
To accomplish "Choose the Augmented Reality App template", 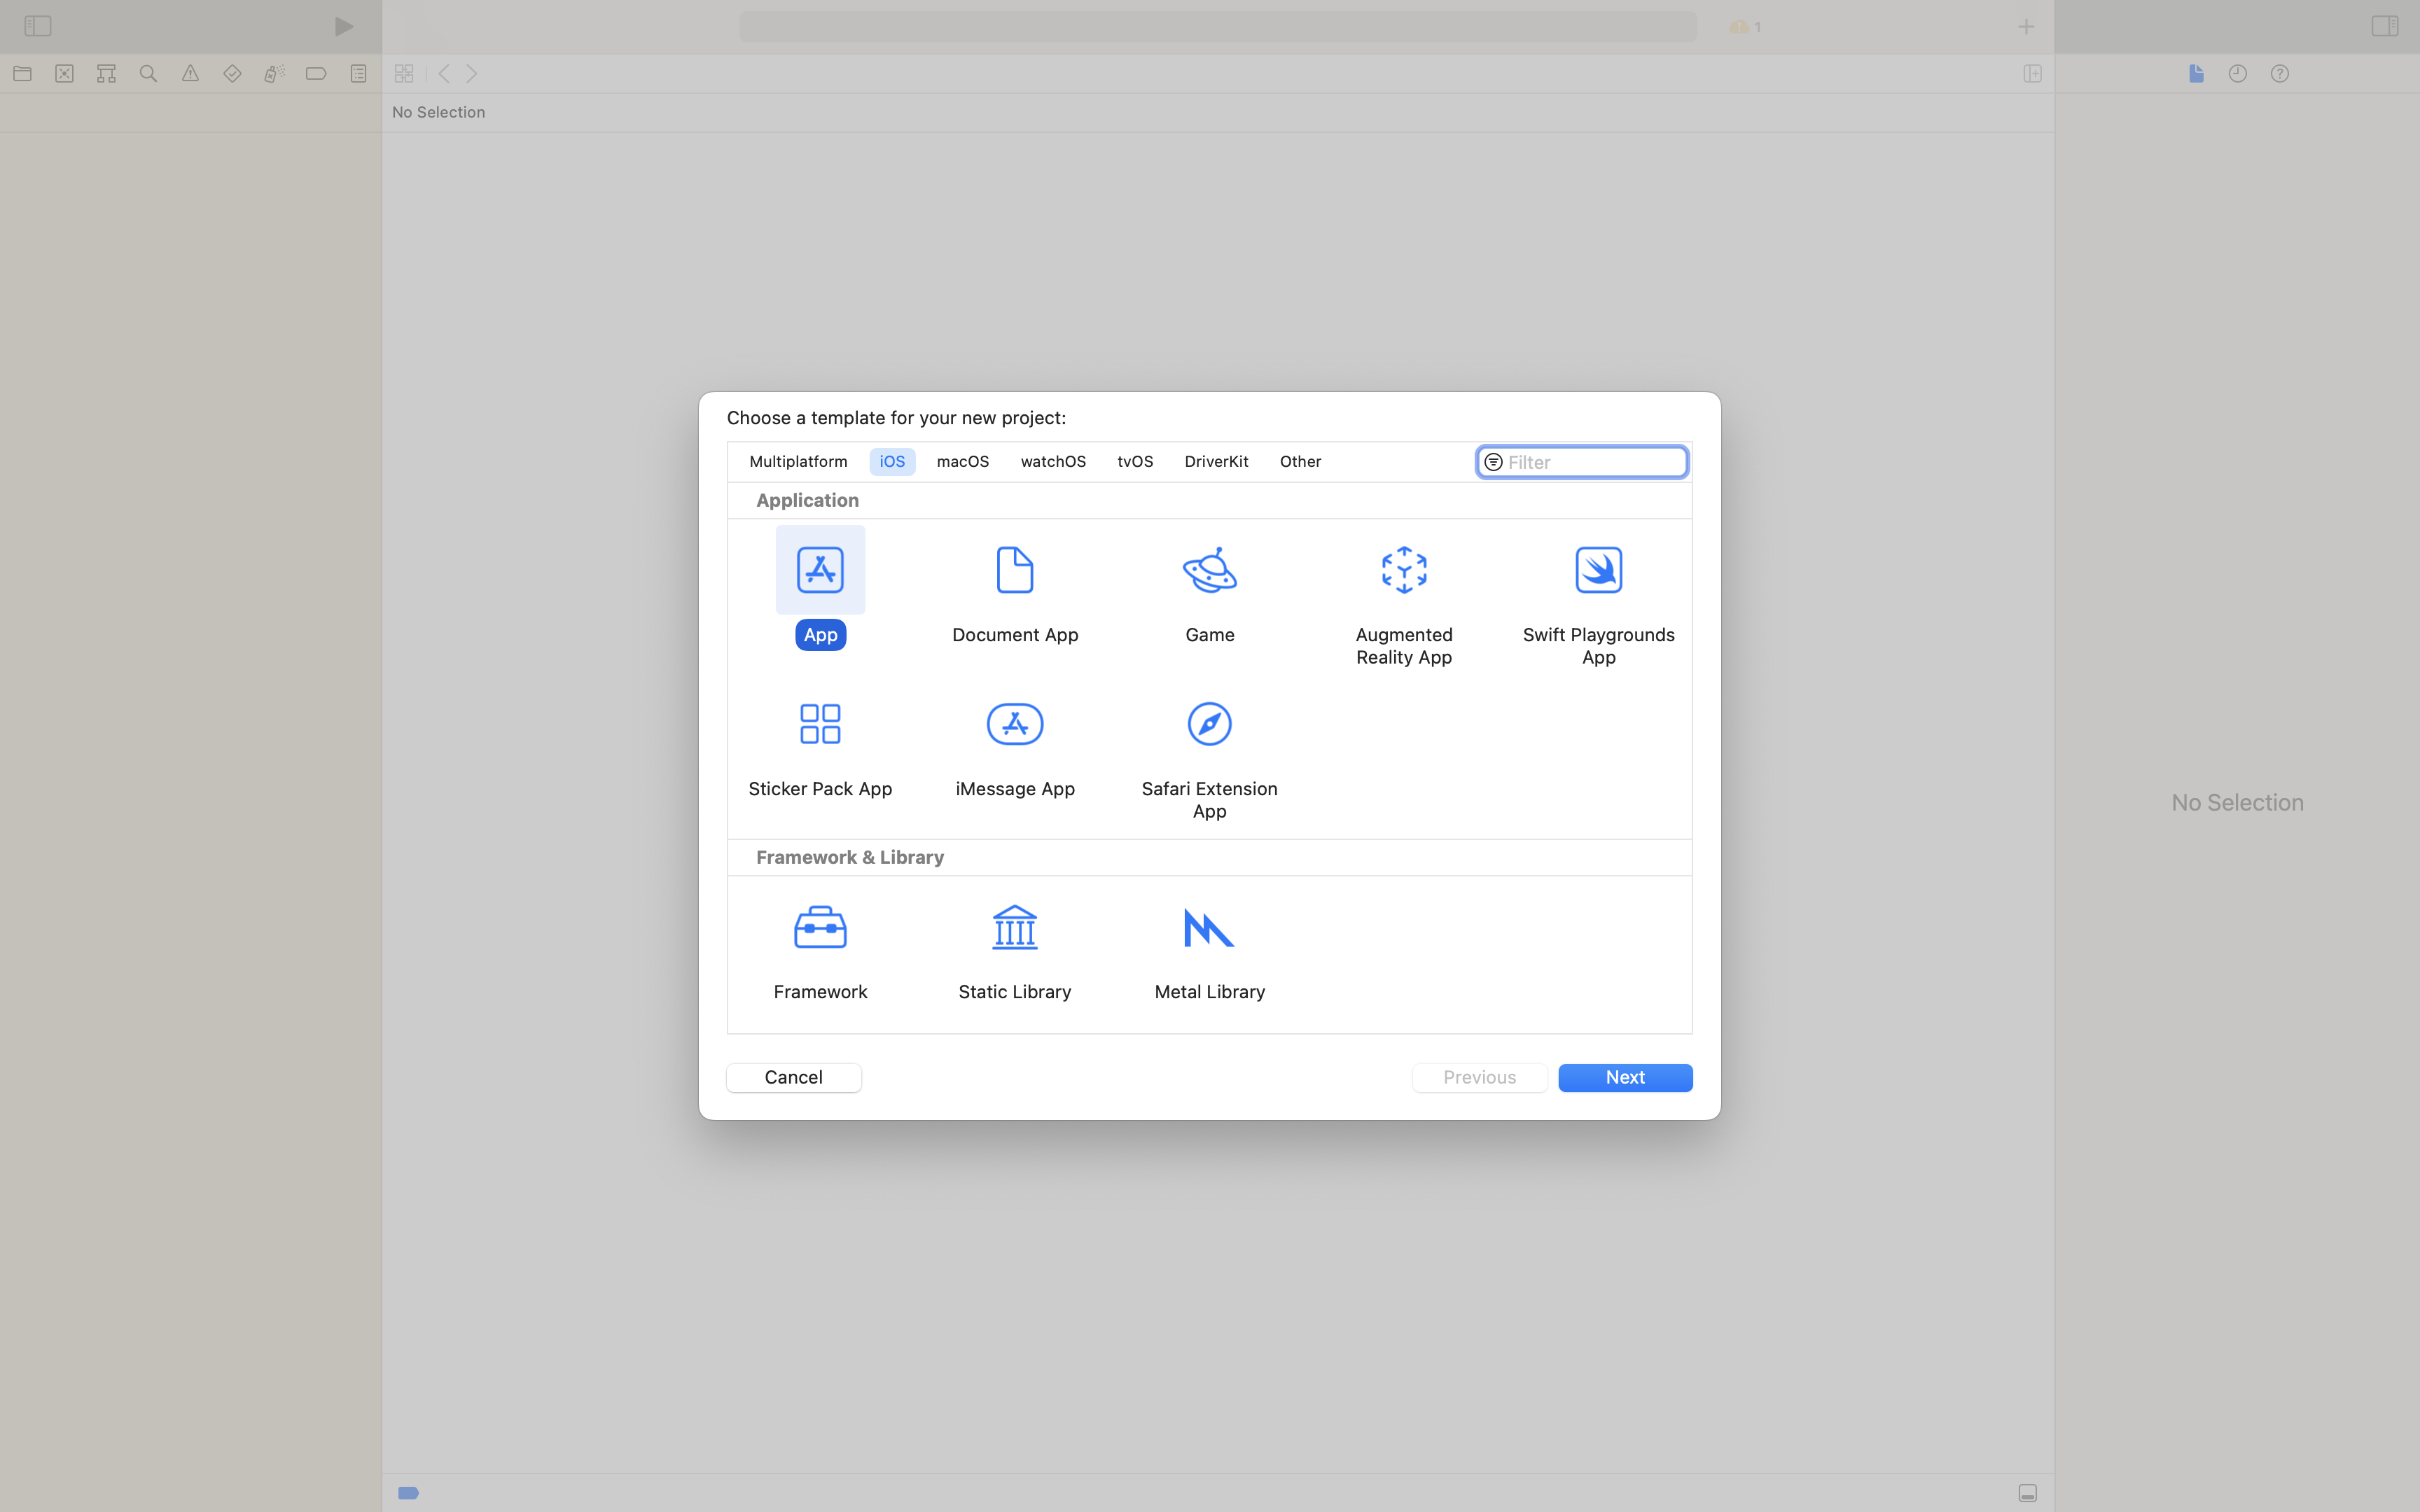I will click(x=1403, y=571).
